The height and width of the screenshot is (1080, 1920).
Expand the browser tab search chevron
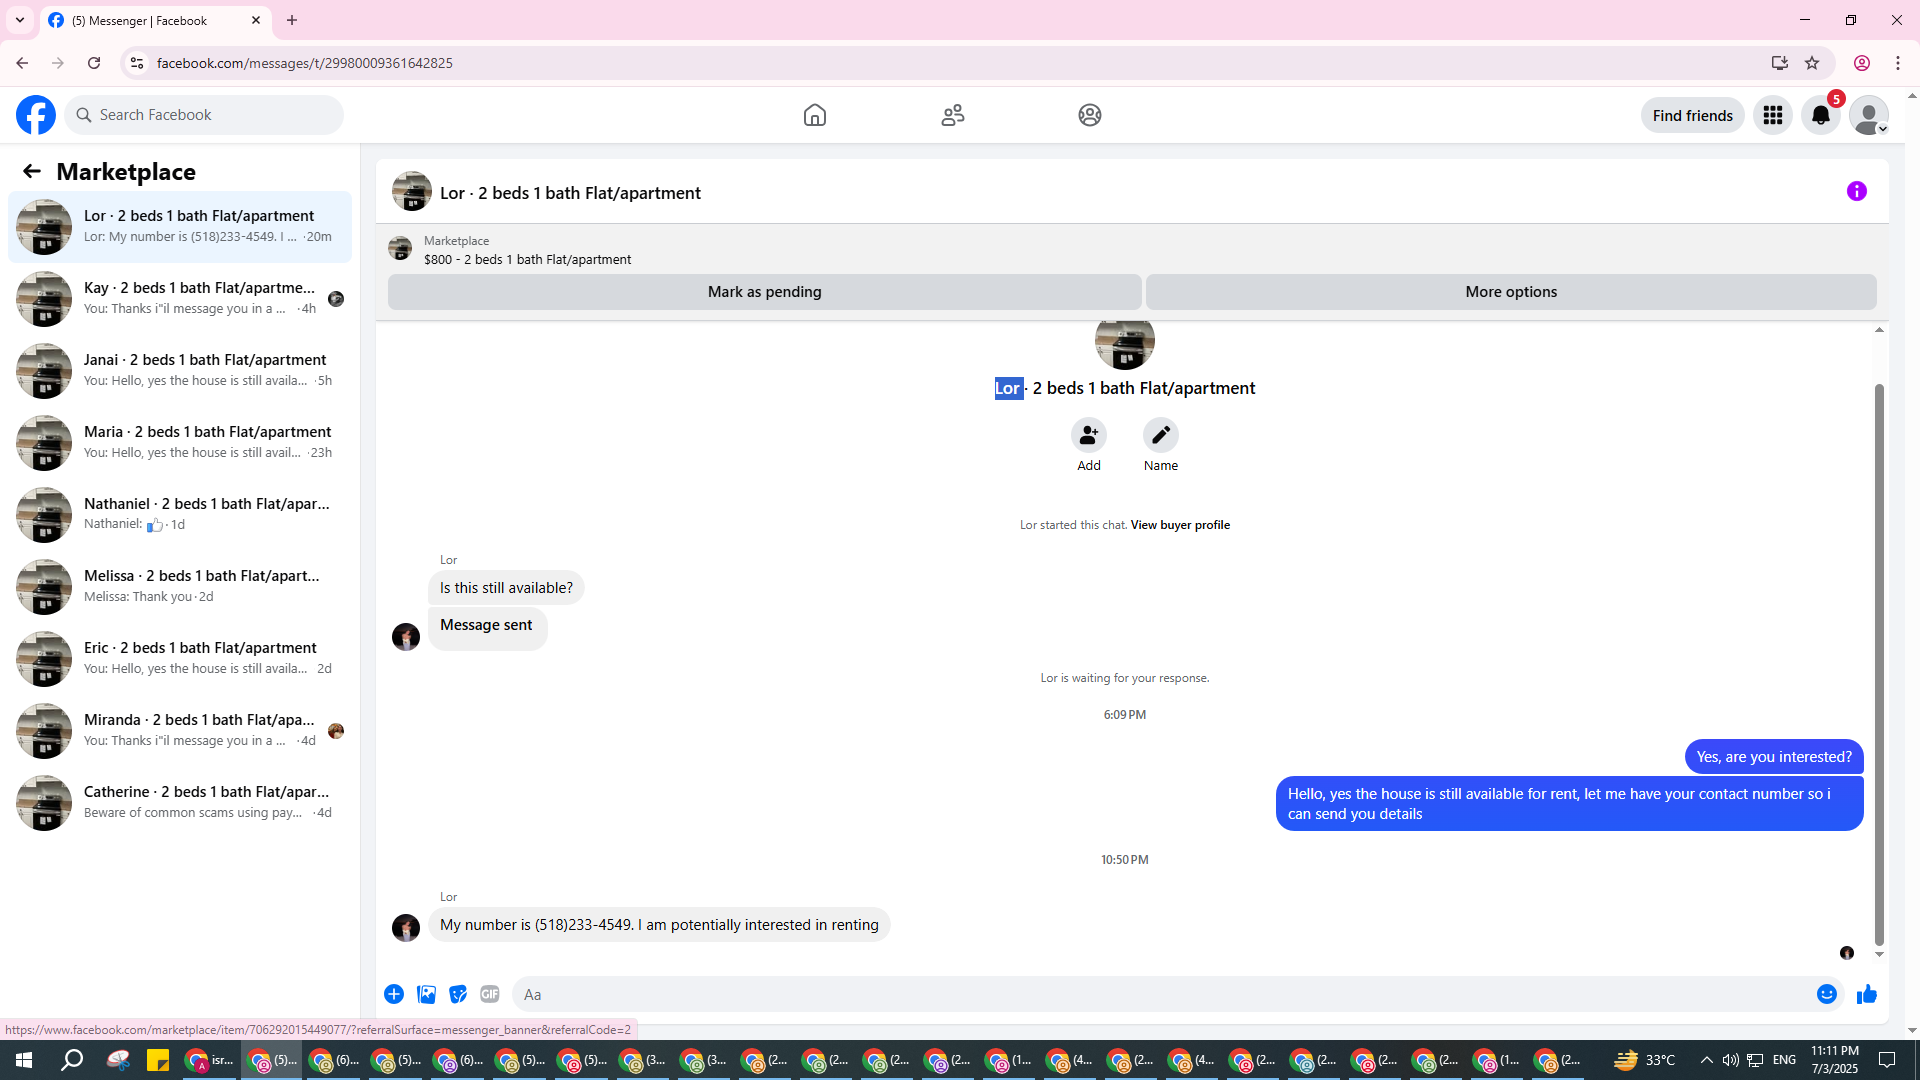pyautogui.click(x=19, y=20)
